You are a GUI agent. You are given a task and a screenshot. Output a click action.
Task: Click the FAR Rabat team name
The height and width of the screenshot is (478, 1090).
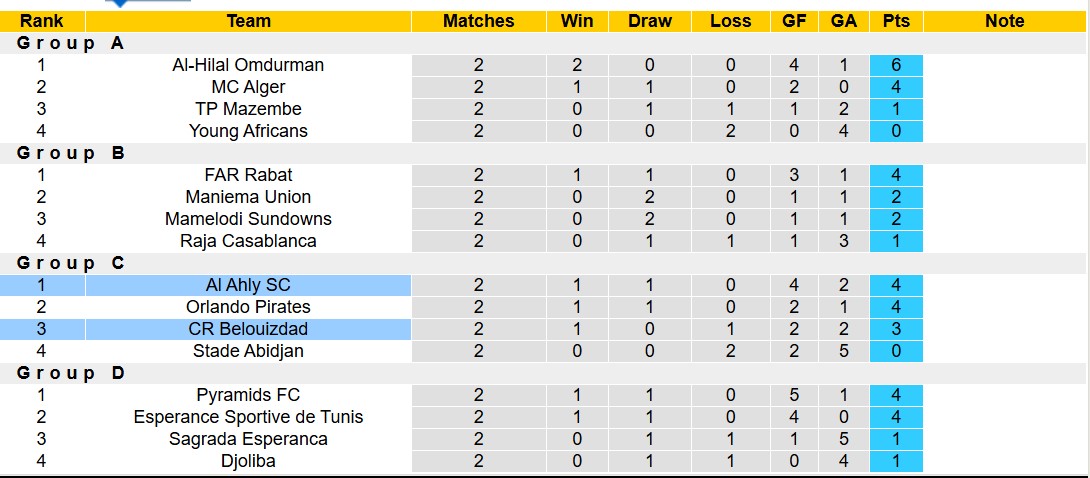(x=248, y=175)
